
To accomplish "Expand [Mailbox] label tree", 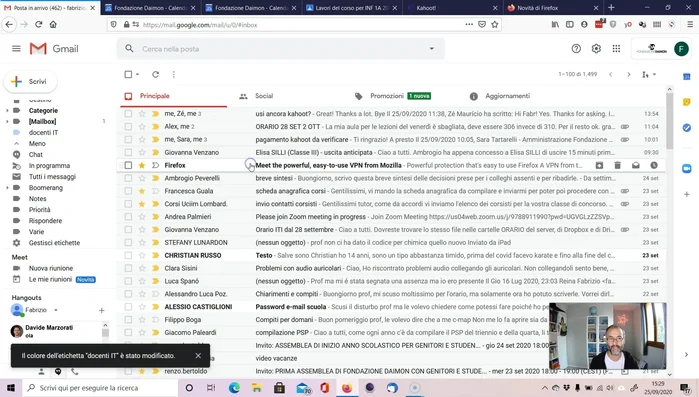I will coord(7,121).
